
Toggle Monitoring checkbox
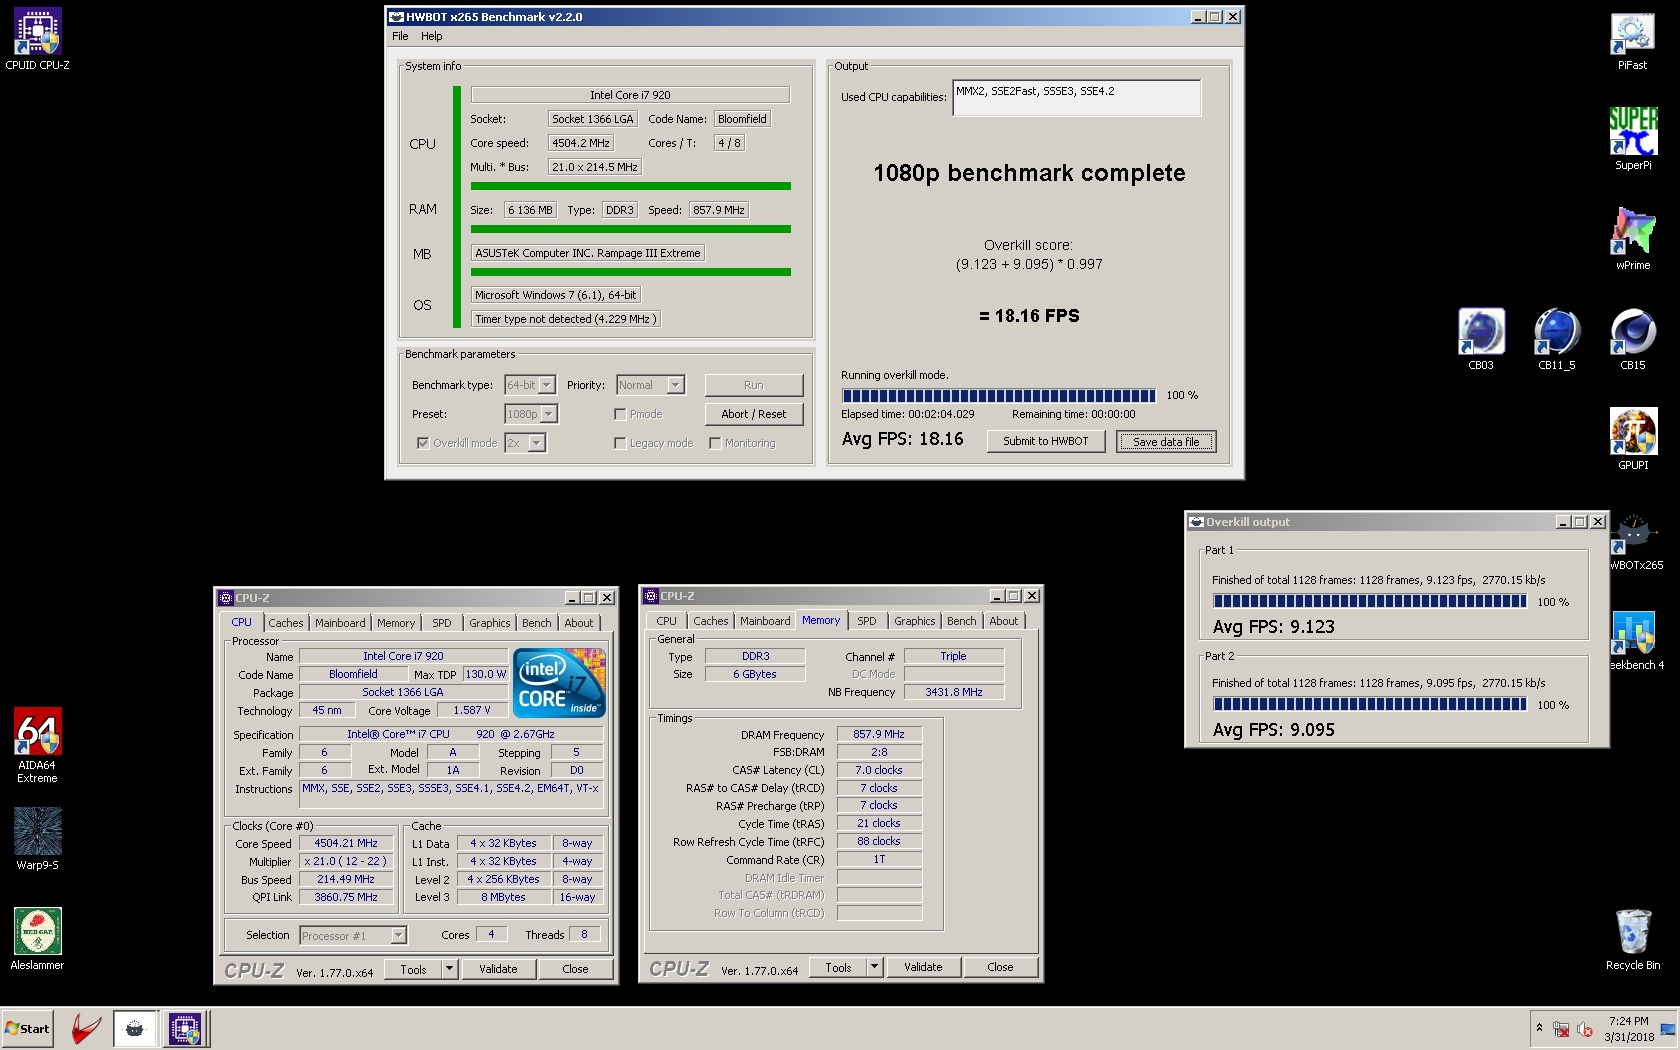(715, 443)
